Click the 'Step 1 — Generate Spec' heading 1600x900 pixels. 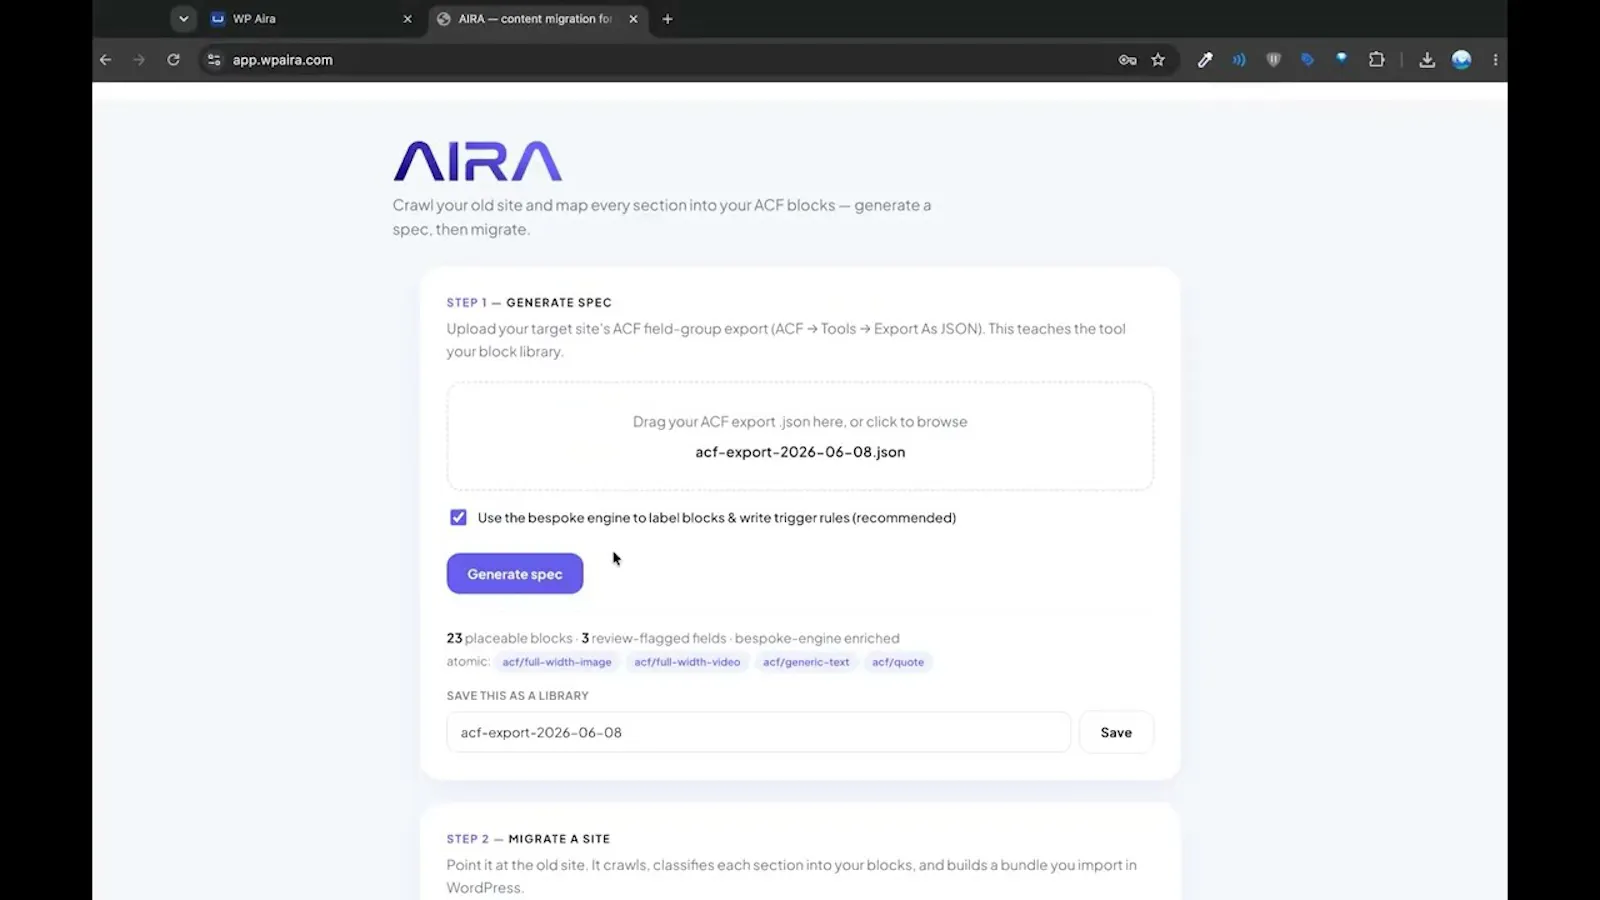(529, 302)
